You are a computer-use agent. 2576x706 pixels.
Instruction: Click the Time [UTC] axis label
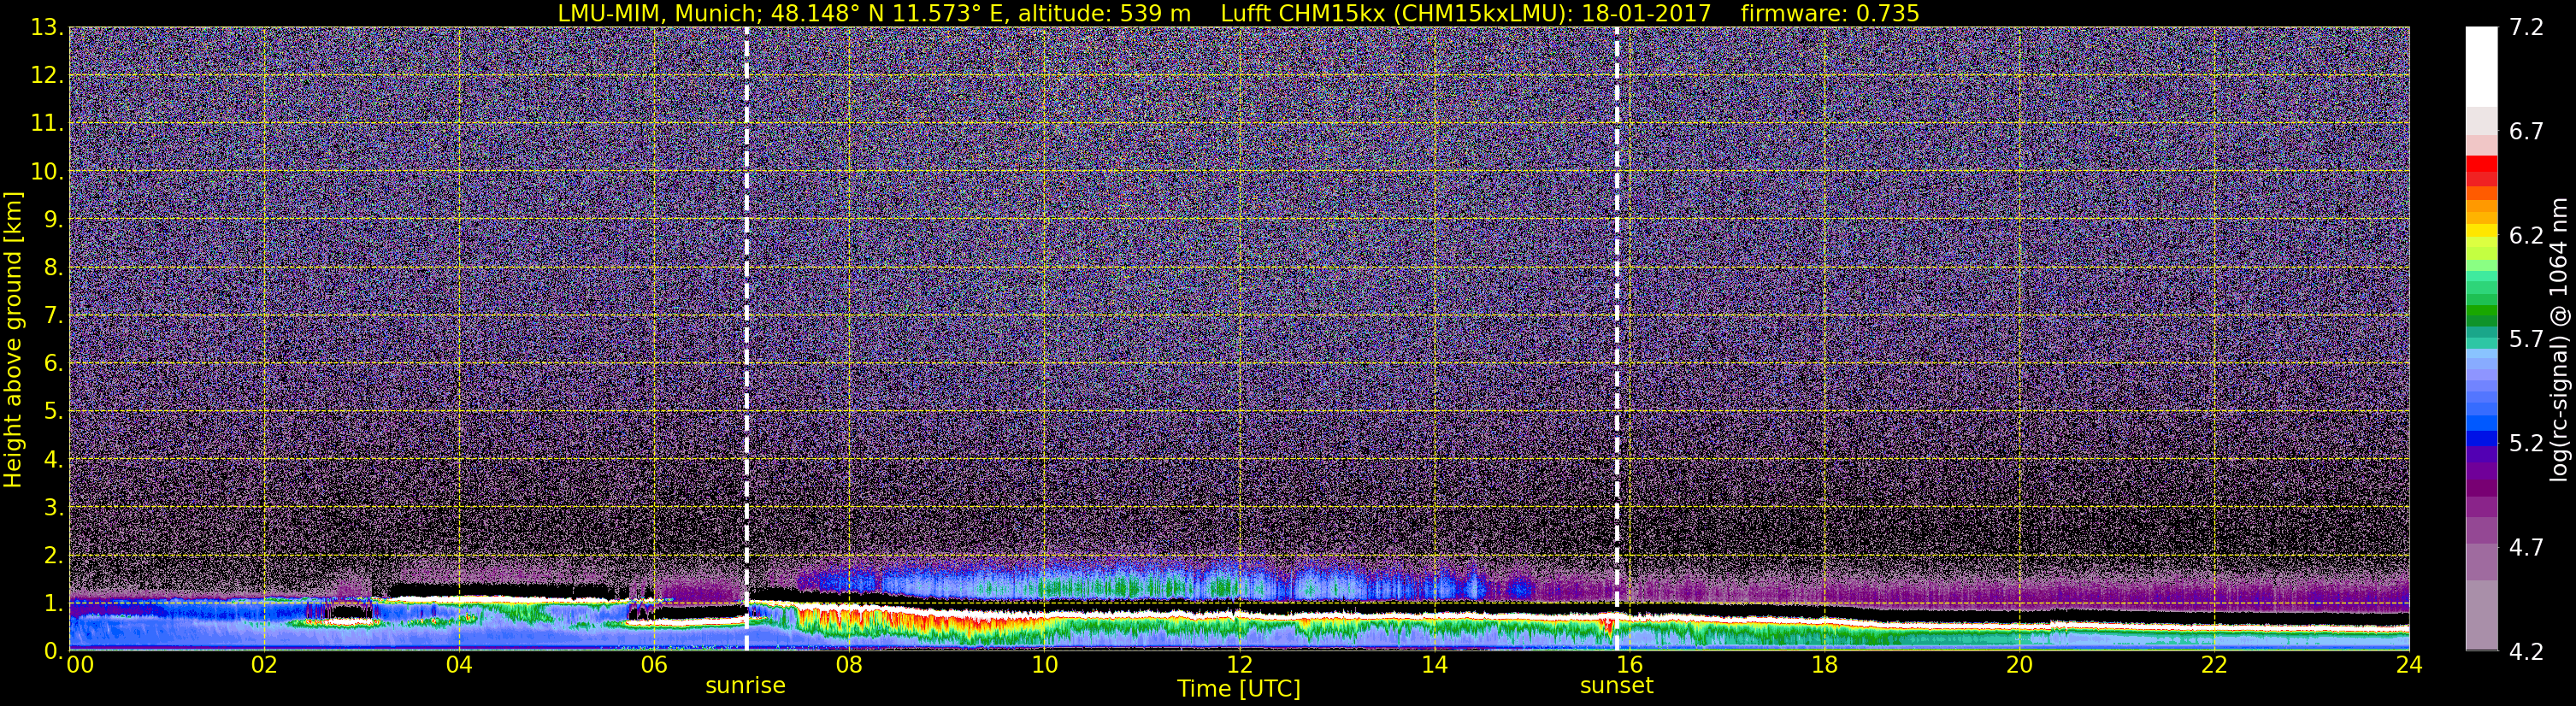point(1239,689)
